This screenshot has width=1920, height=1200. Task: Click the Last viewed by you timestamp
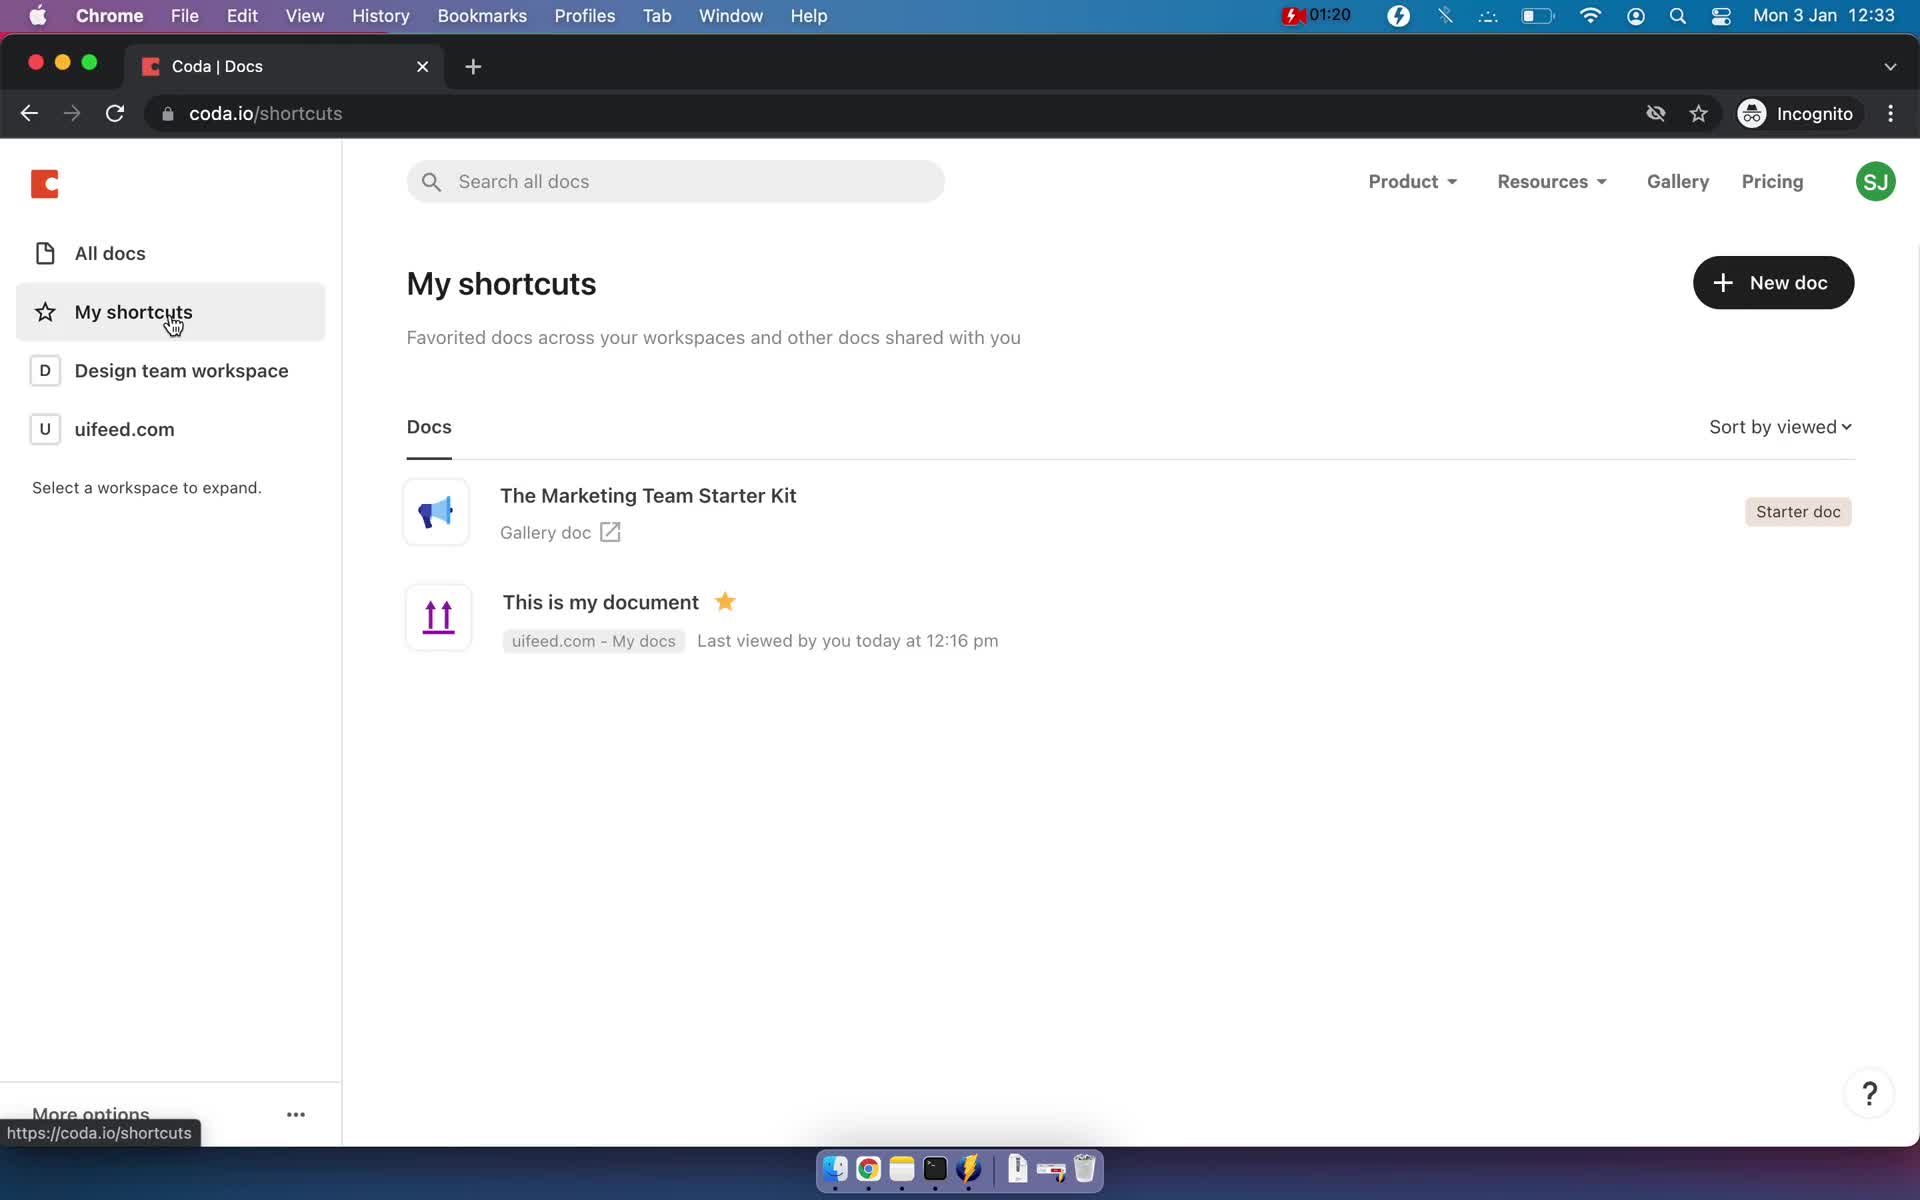[847, 642]
